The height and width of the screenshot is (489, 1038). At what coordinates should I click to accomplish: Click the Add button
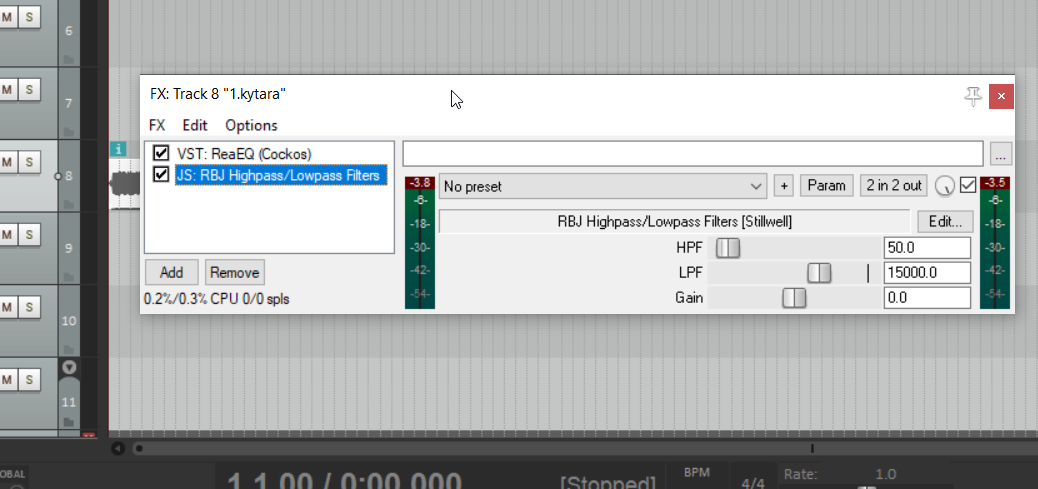point(171,272)
